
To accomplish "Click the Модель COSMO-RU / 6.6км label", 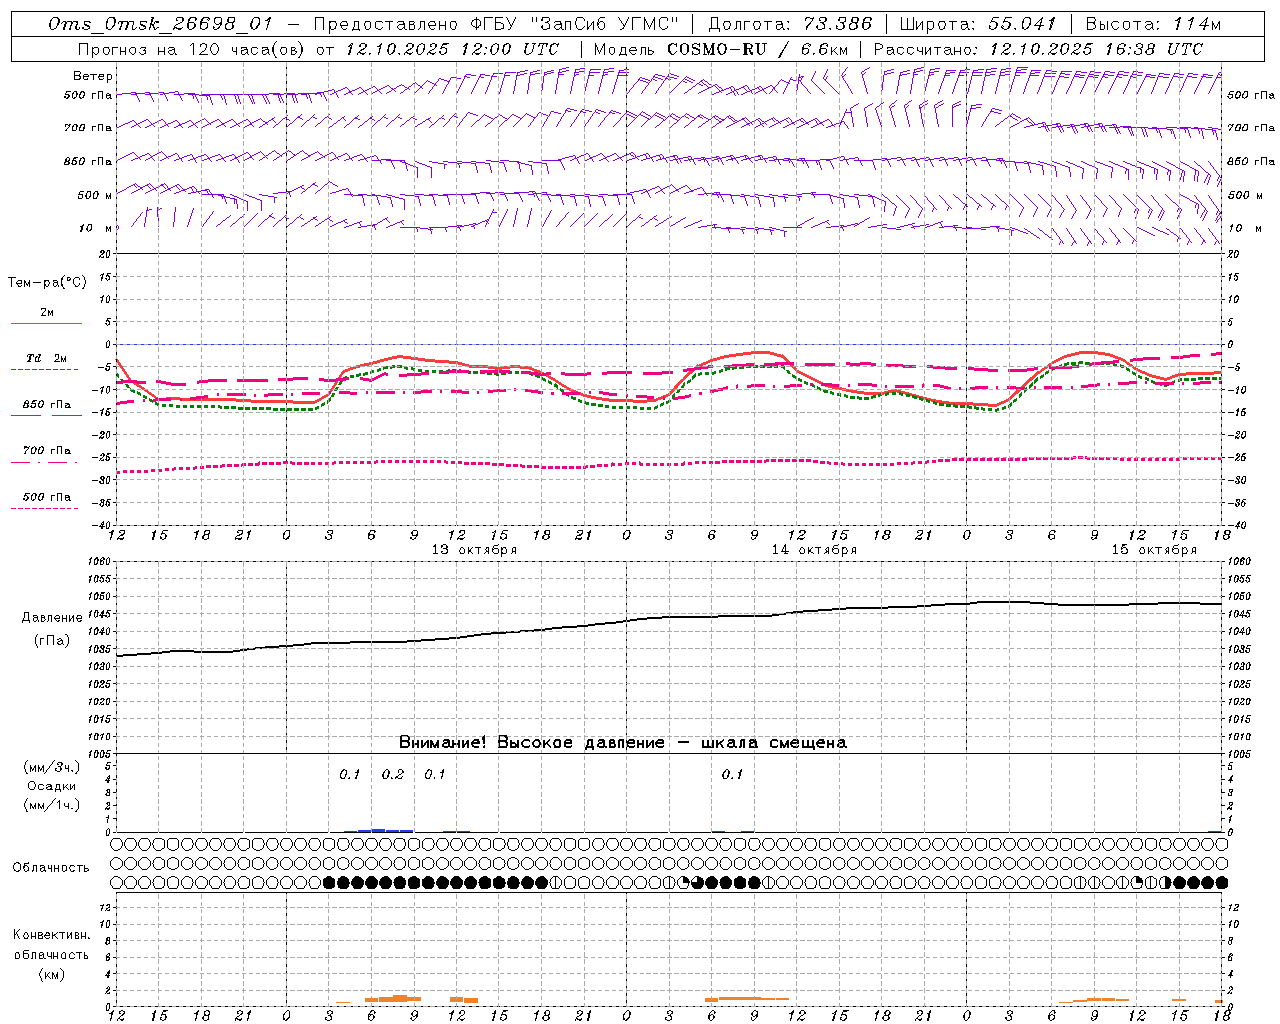I will coord(720,49).
